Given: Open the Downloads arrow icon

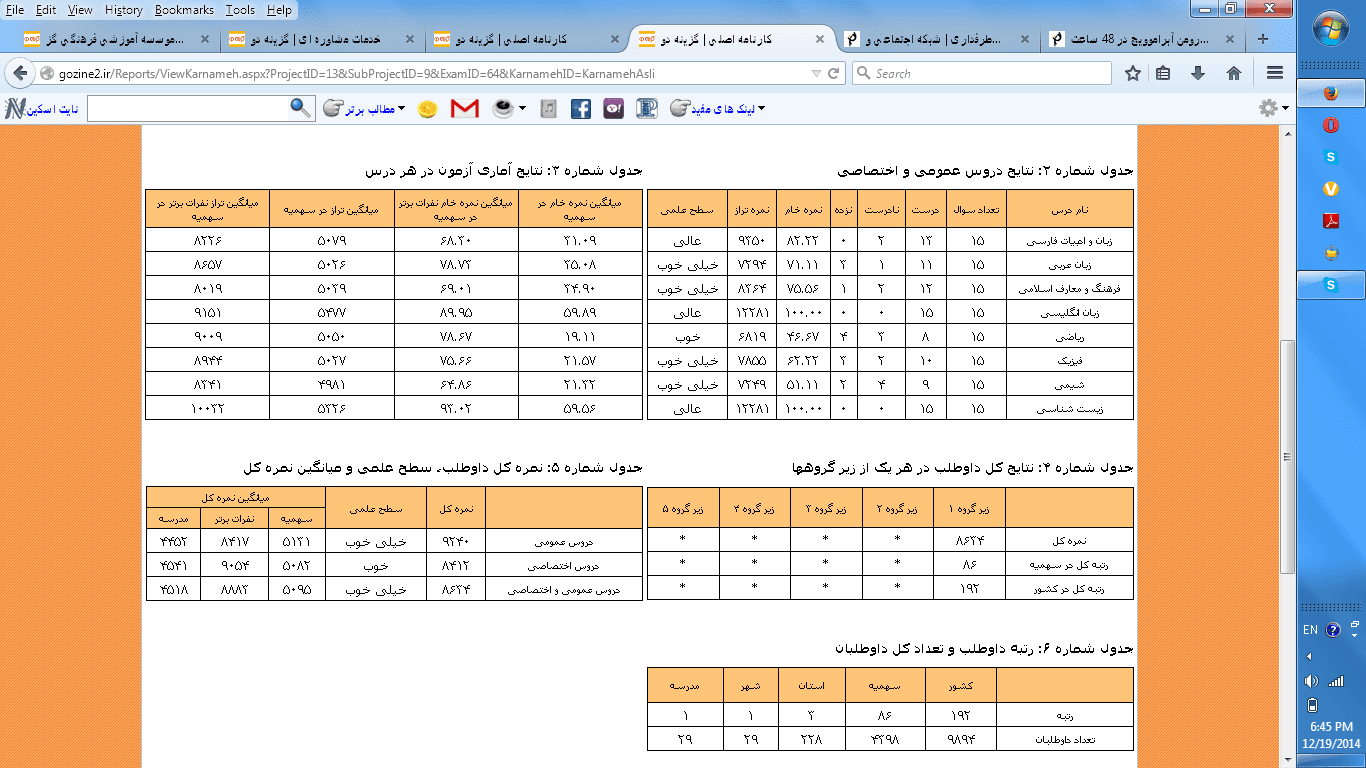Looking at the screenshot, I should click(x=1198, y=73).
